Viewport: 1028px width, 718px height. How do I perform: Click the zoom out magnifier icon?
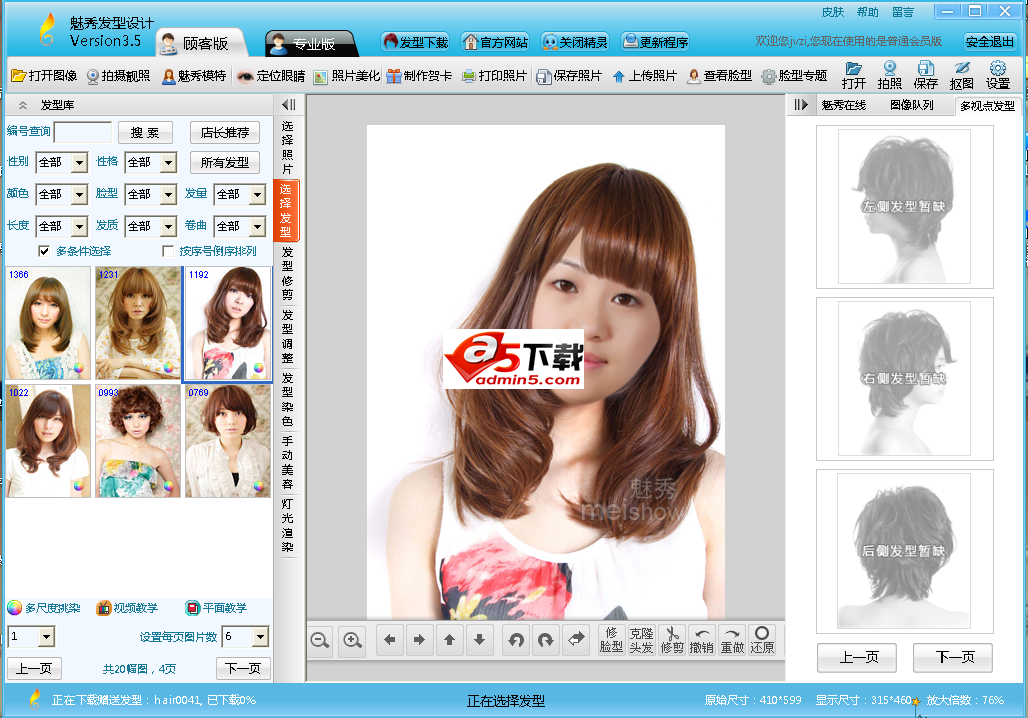tap(320, 641)
